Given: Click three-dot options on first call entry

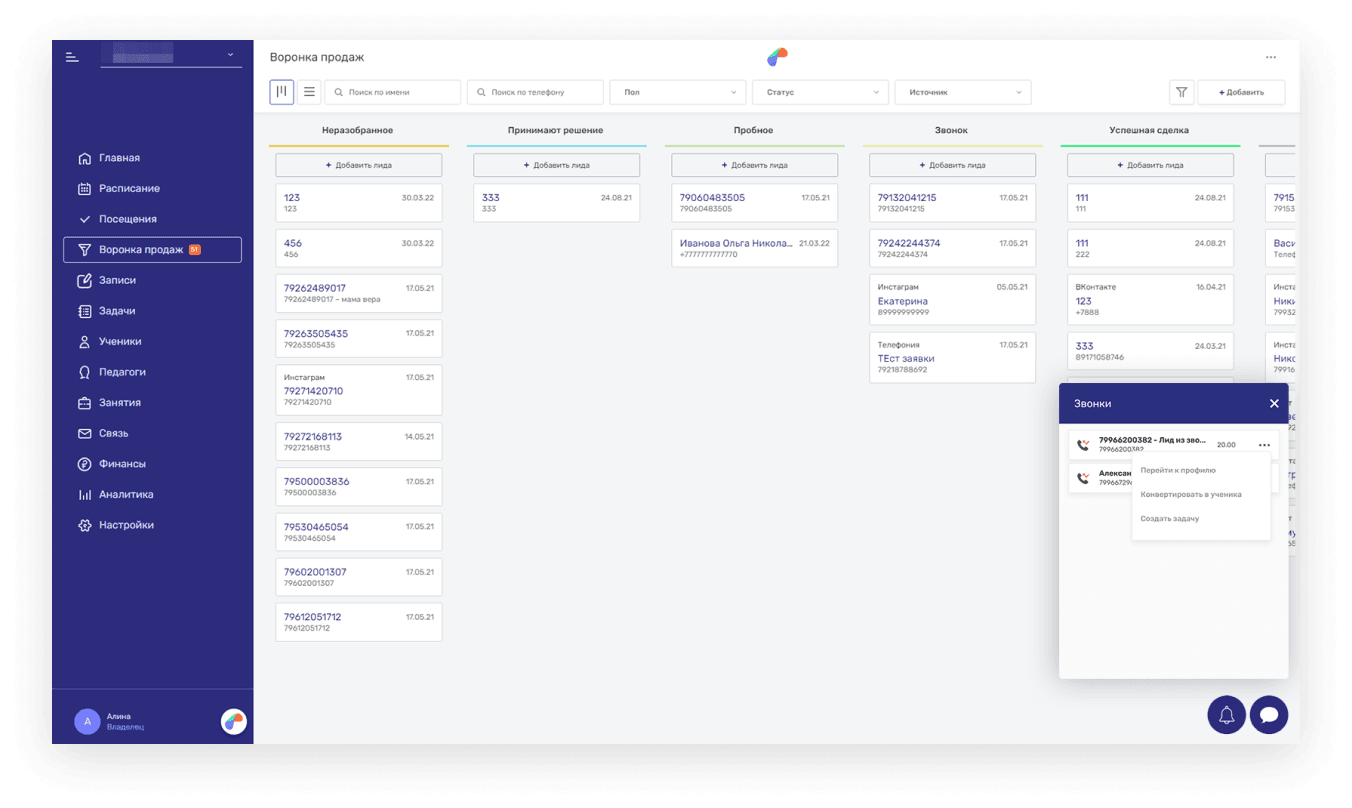Looking at the screenshot, I should 1265,445.
